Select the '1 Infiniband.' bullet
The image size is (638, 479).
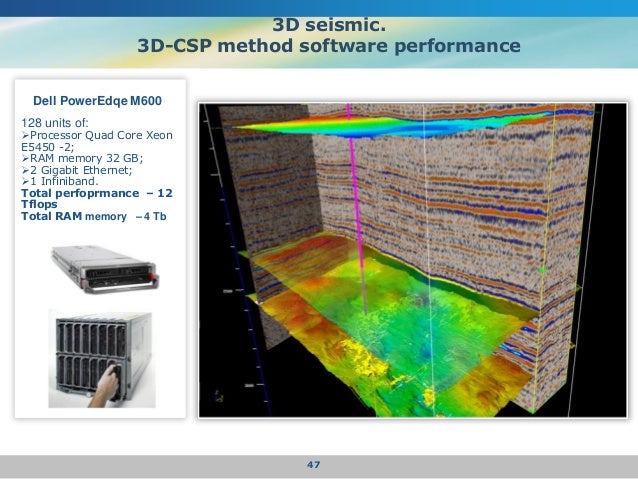(60, 181)
